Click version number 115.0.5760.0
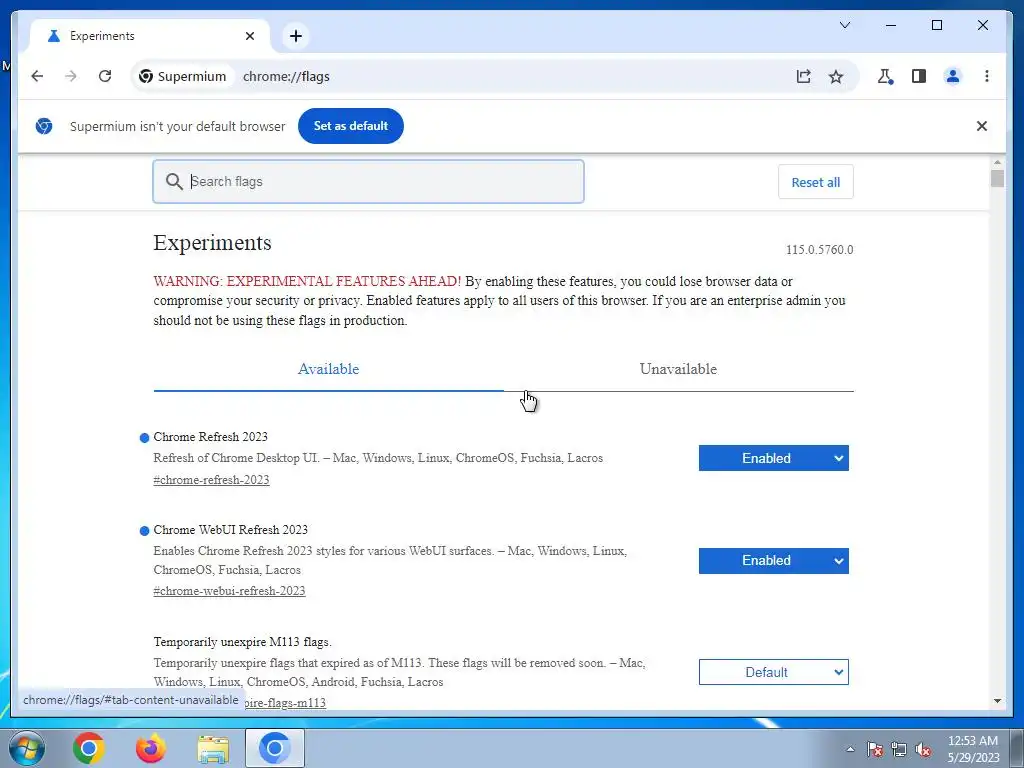 [819, 250]
